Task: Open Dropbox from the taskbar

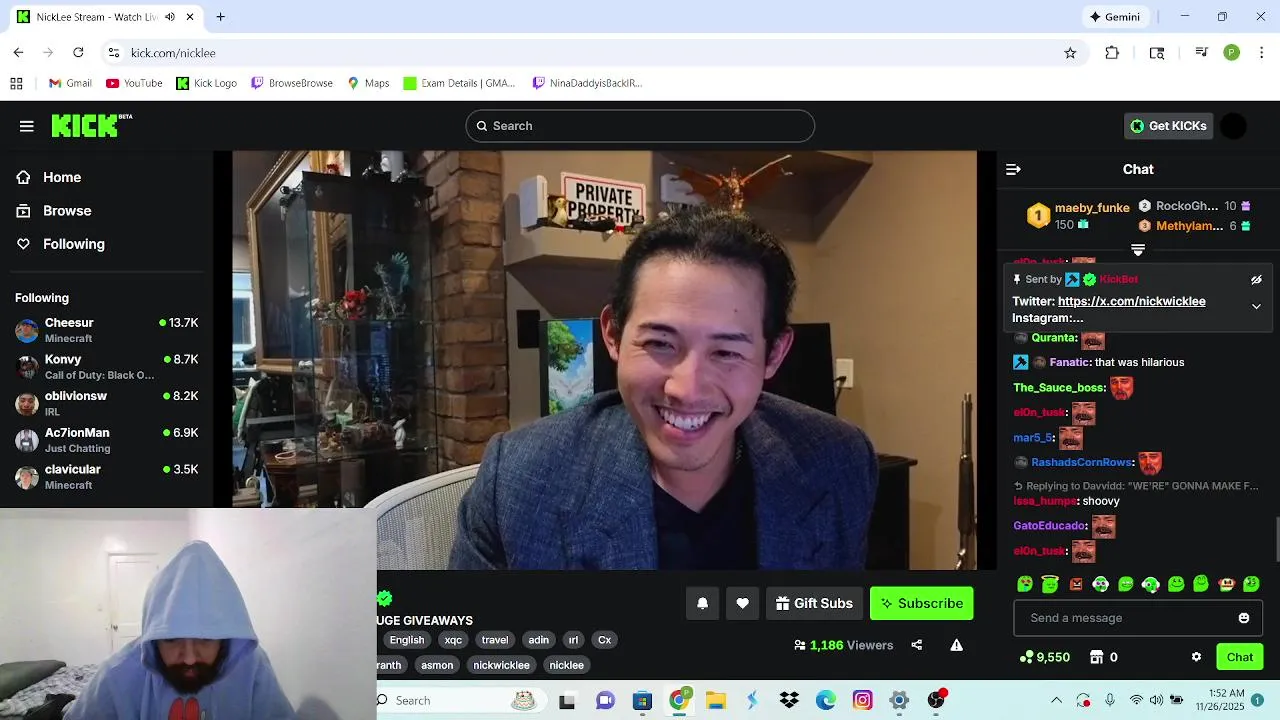Action: (789, 700)
